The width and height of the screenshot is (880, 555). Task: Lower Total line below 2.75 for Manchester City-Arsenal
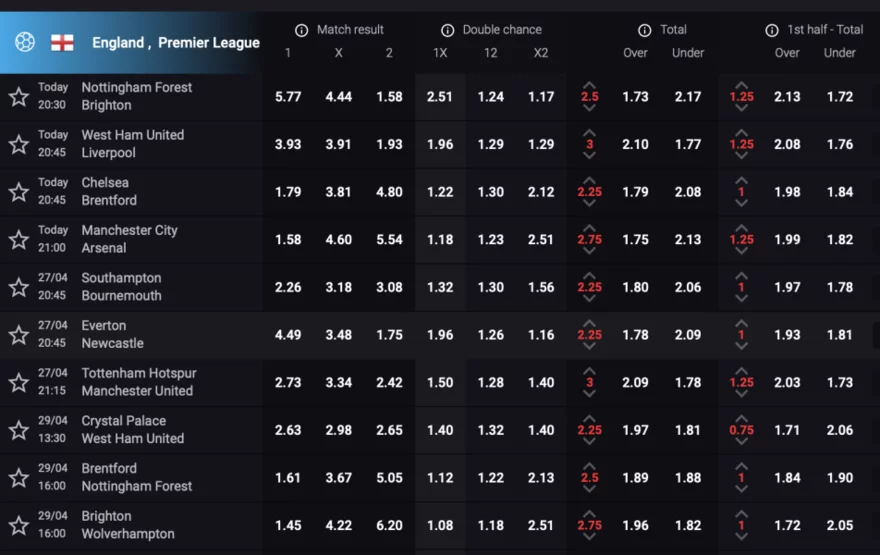(590, 251)
